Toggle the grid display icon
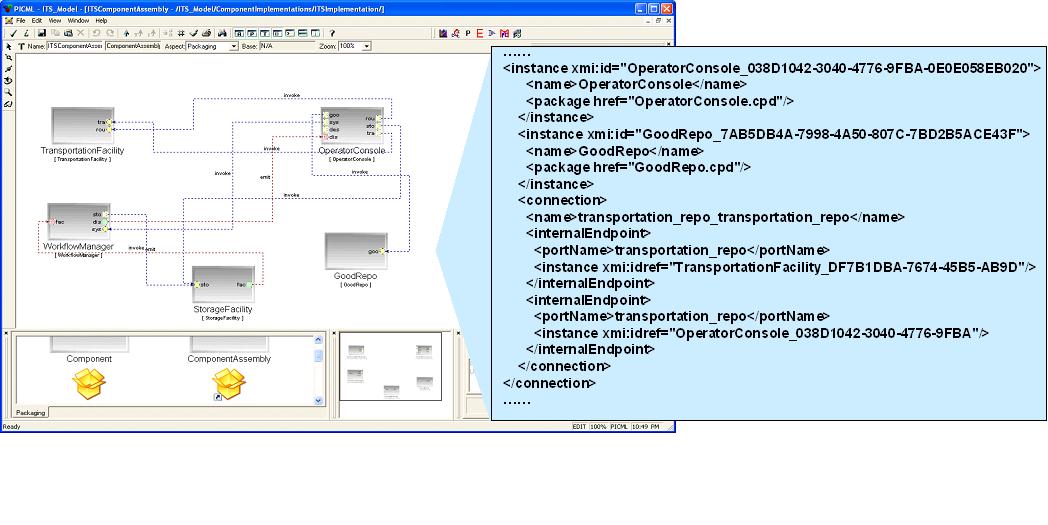Image resolution: width=1048 pixels, height=525 pixels. point(179,33)
